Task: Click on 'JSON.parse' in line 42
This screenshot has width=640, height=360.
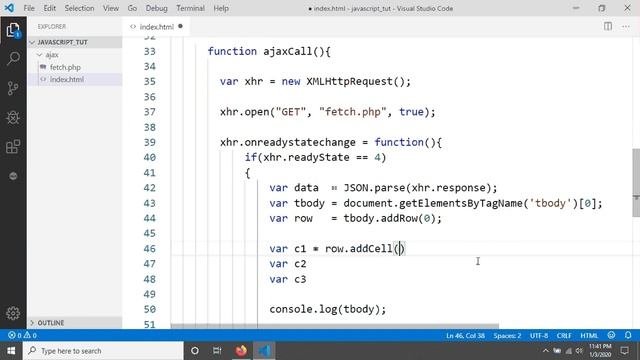Action: pos(374,188)
